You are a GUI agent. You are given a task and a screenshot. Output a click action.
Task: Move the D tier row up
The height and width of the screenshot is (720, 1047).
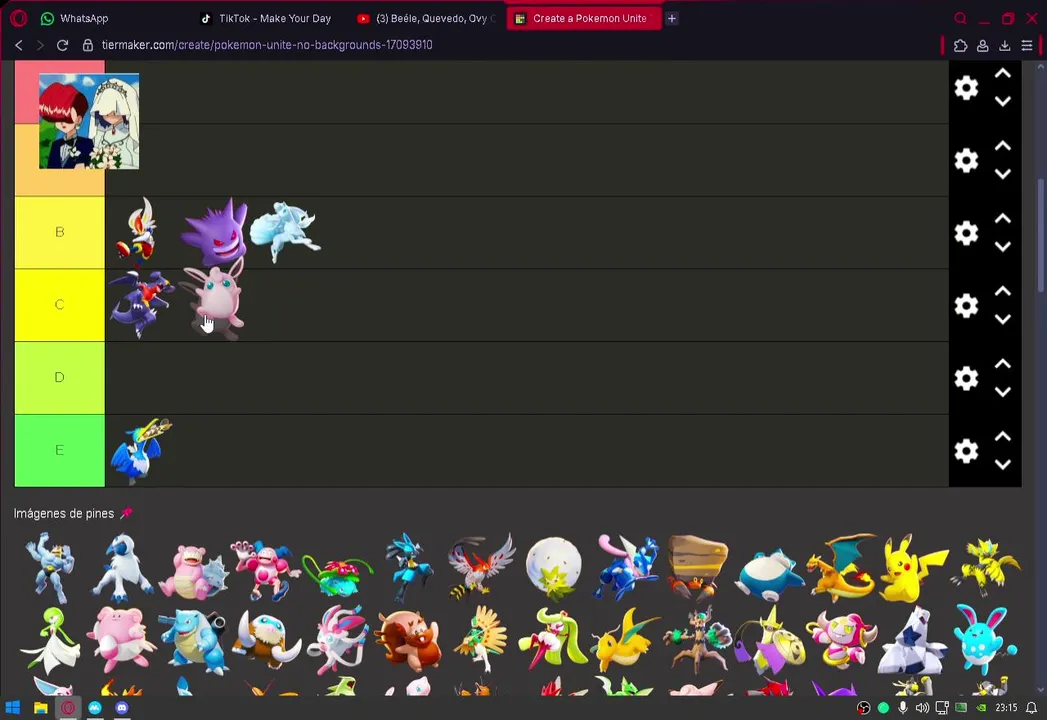coord(1003,364)
